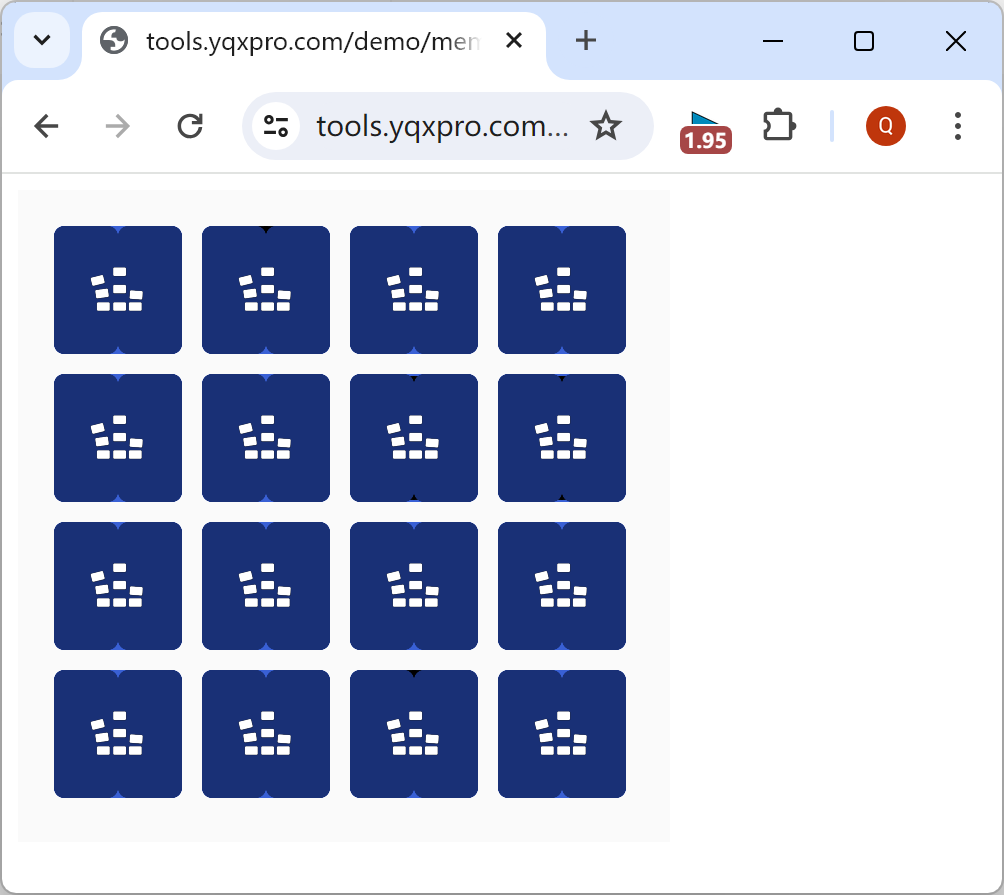Flip the fourth card in the bottom row
1004x895 pixels.
tap(562, 734)
